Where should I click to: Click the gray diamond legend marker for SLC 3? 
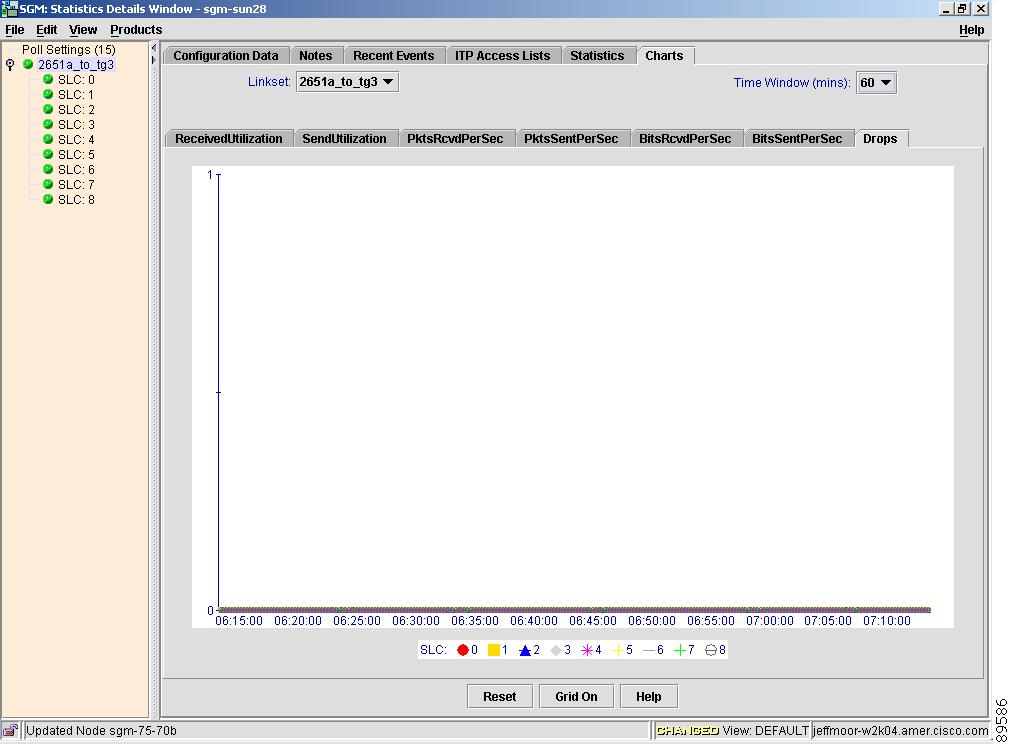tap(556, 650)
